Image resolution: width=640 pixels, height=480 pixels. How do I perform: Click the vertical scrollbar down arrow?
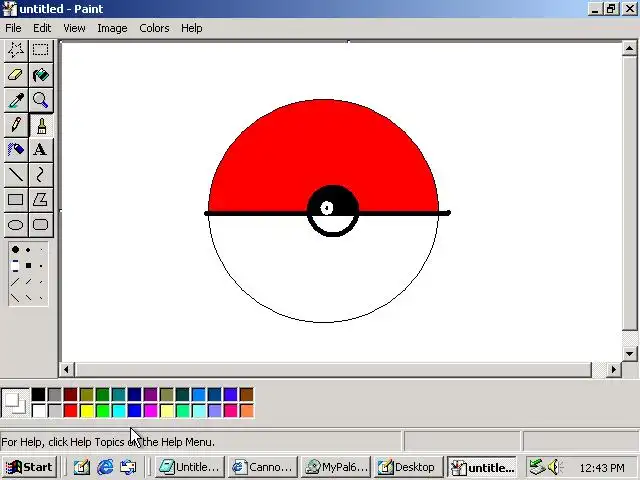tap(629, 353)
